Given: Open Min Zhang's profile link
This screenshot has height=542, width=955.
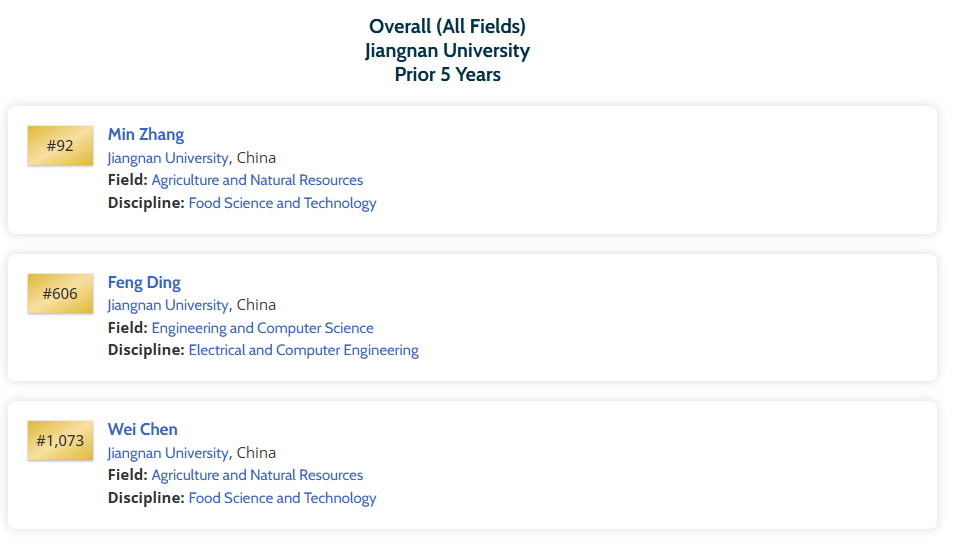Looking at the screenshot, I should pyautogui.click(x=146, y=134).
